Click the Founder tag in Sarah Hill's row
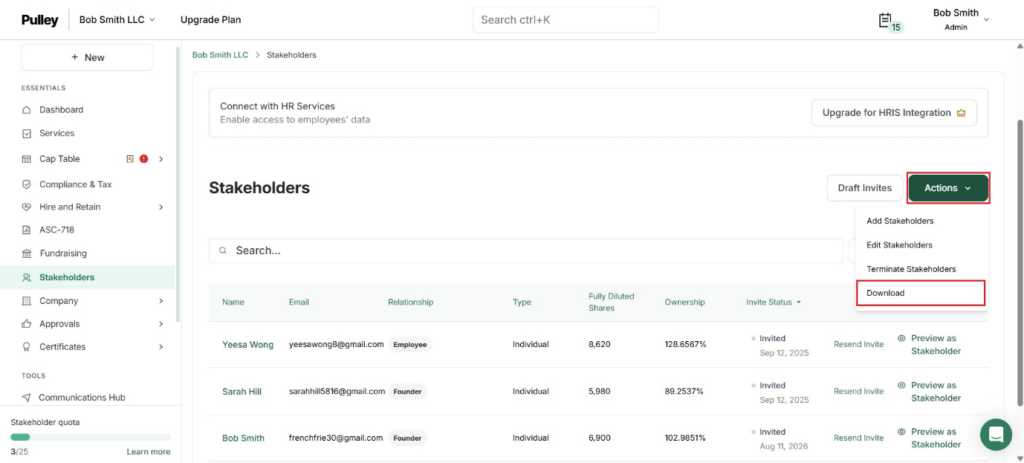The height and width of the screenshot is (463, 1024). [x=408, y=391]
